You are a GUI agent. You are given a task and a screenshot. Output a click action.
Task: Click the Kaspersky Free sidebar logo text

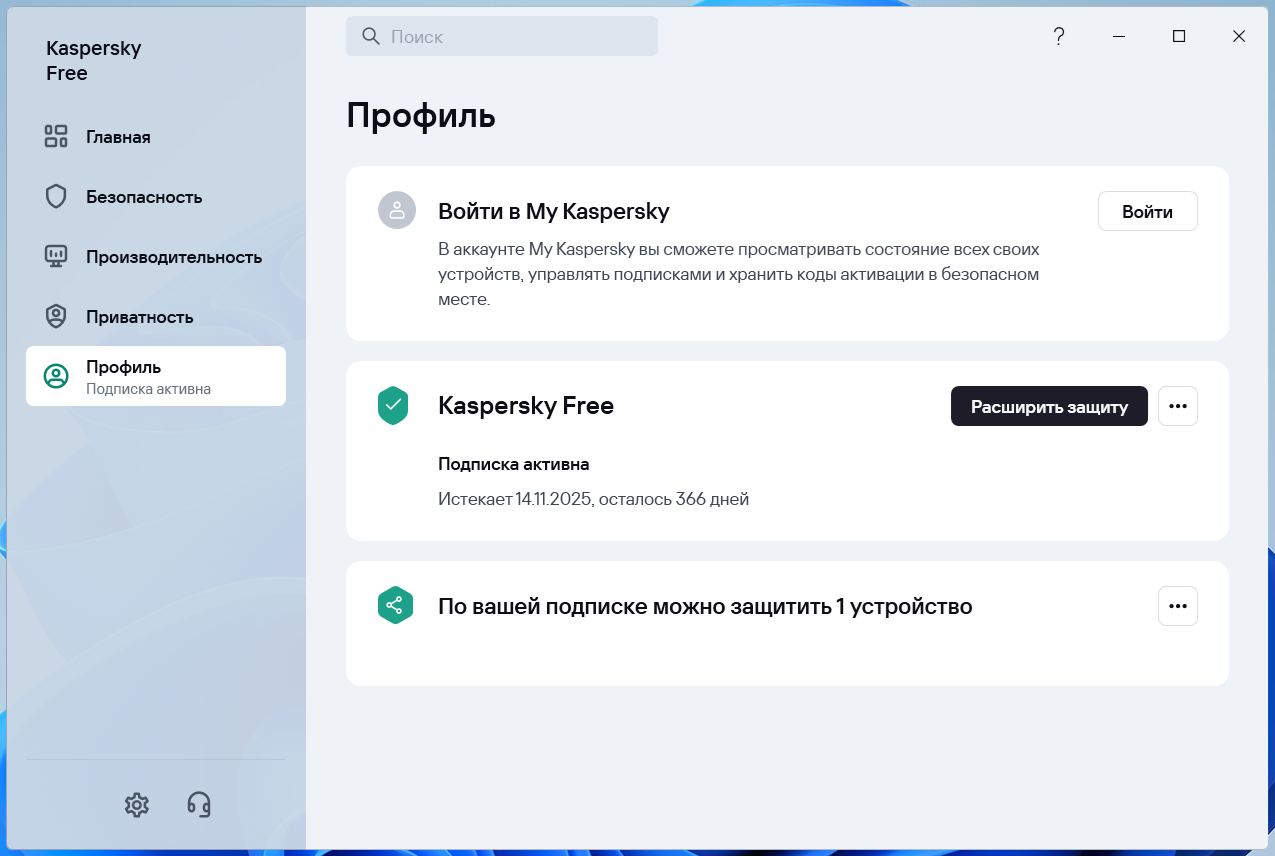coord(93,61)
